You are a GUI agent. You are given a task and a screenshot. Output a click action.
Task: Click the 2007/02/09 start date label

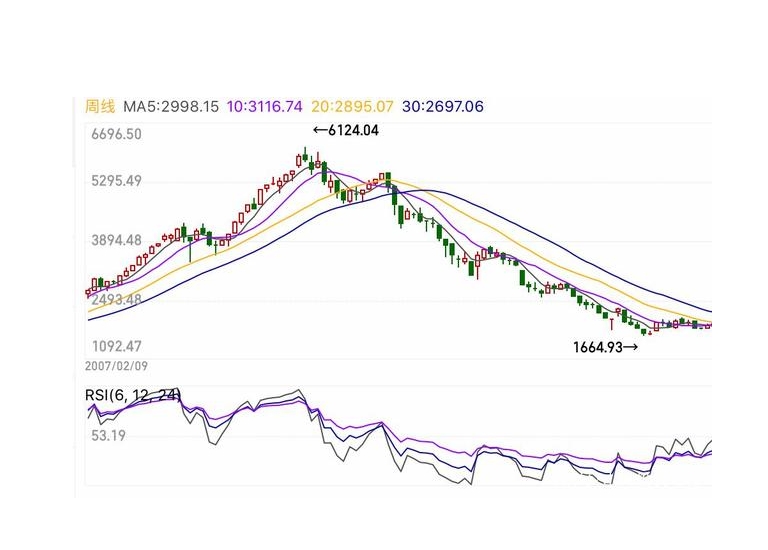coord(118,368)
